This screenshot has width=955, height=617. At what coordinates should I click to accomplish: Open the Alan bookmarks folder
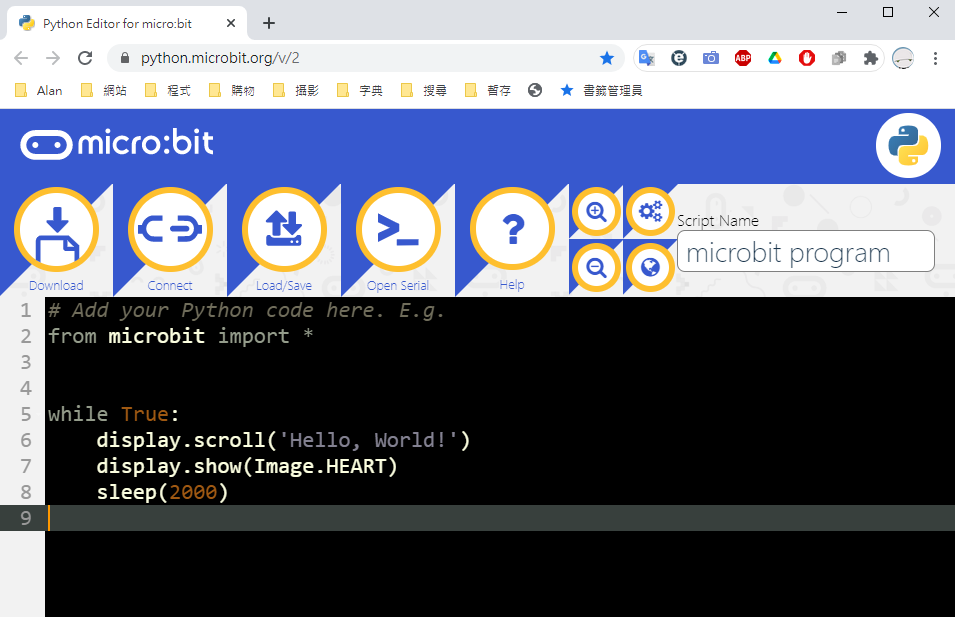pyautogui.click(x=38, y=91)
